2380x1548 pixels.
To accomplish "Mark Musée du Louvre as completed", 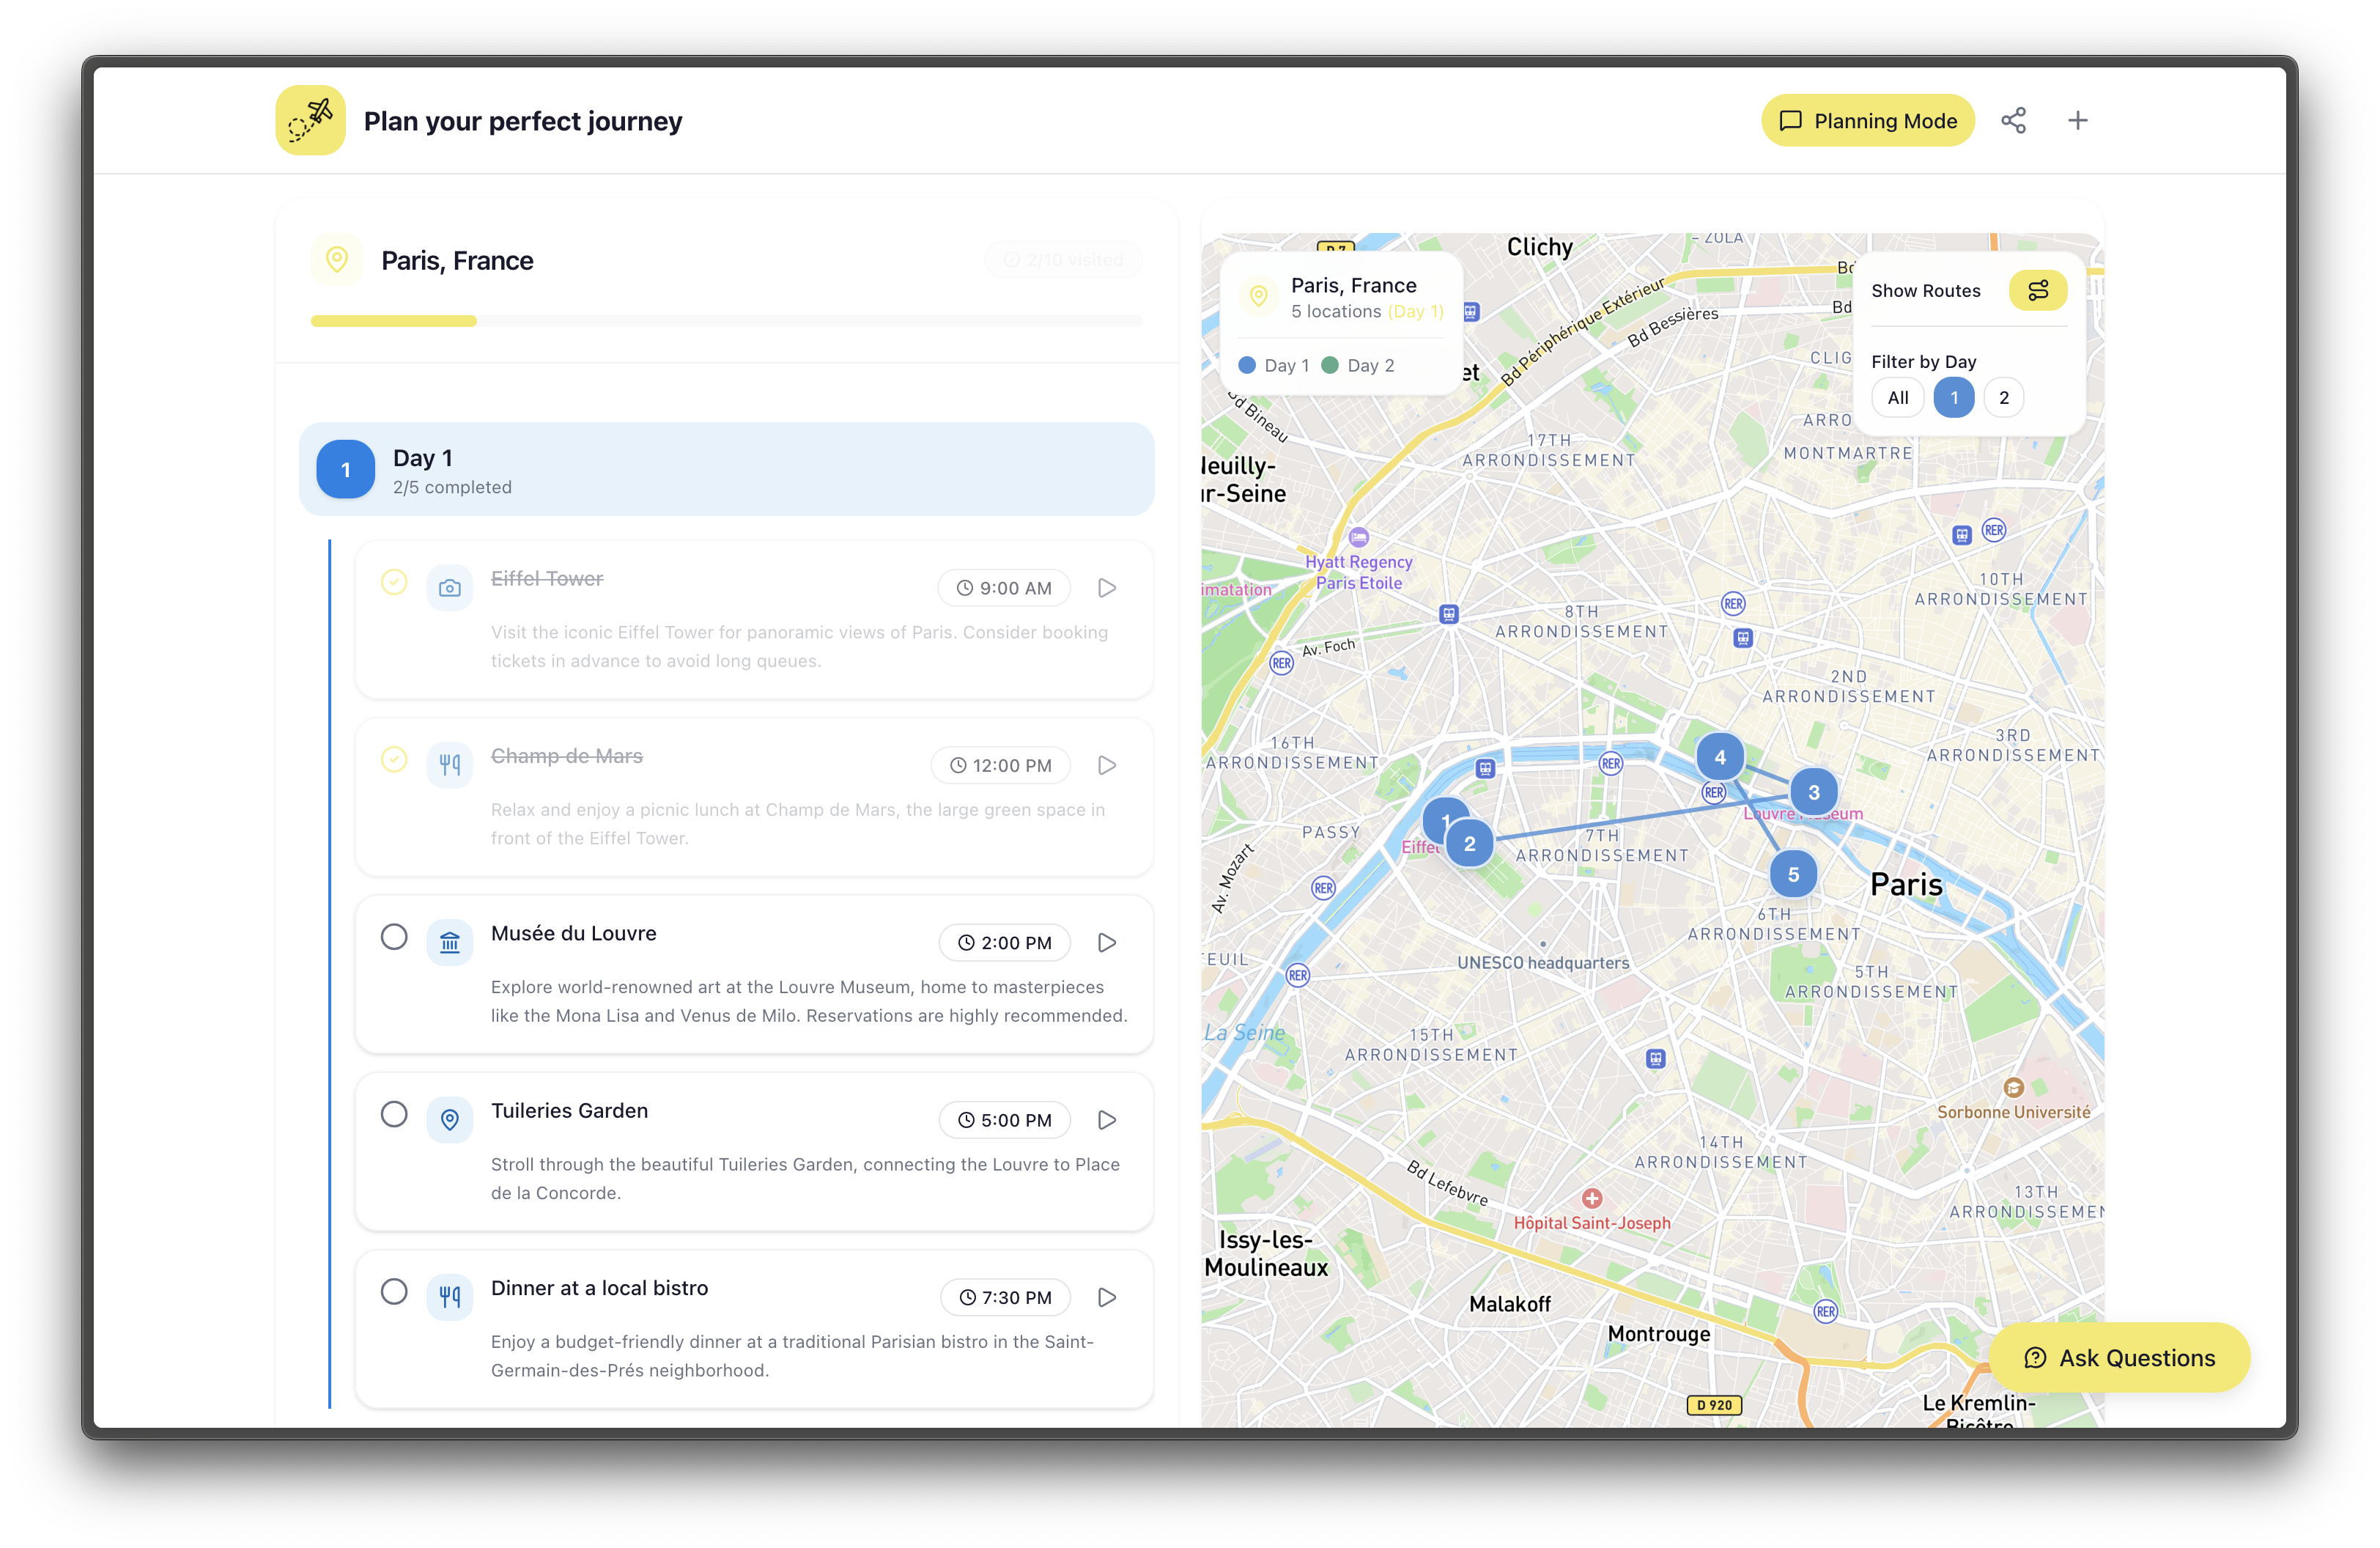I will [x=394, y=937].
